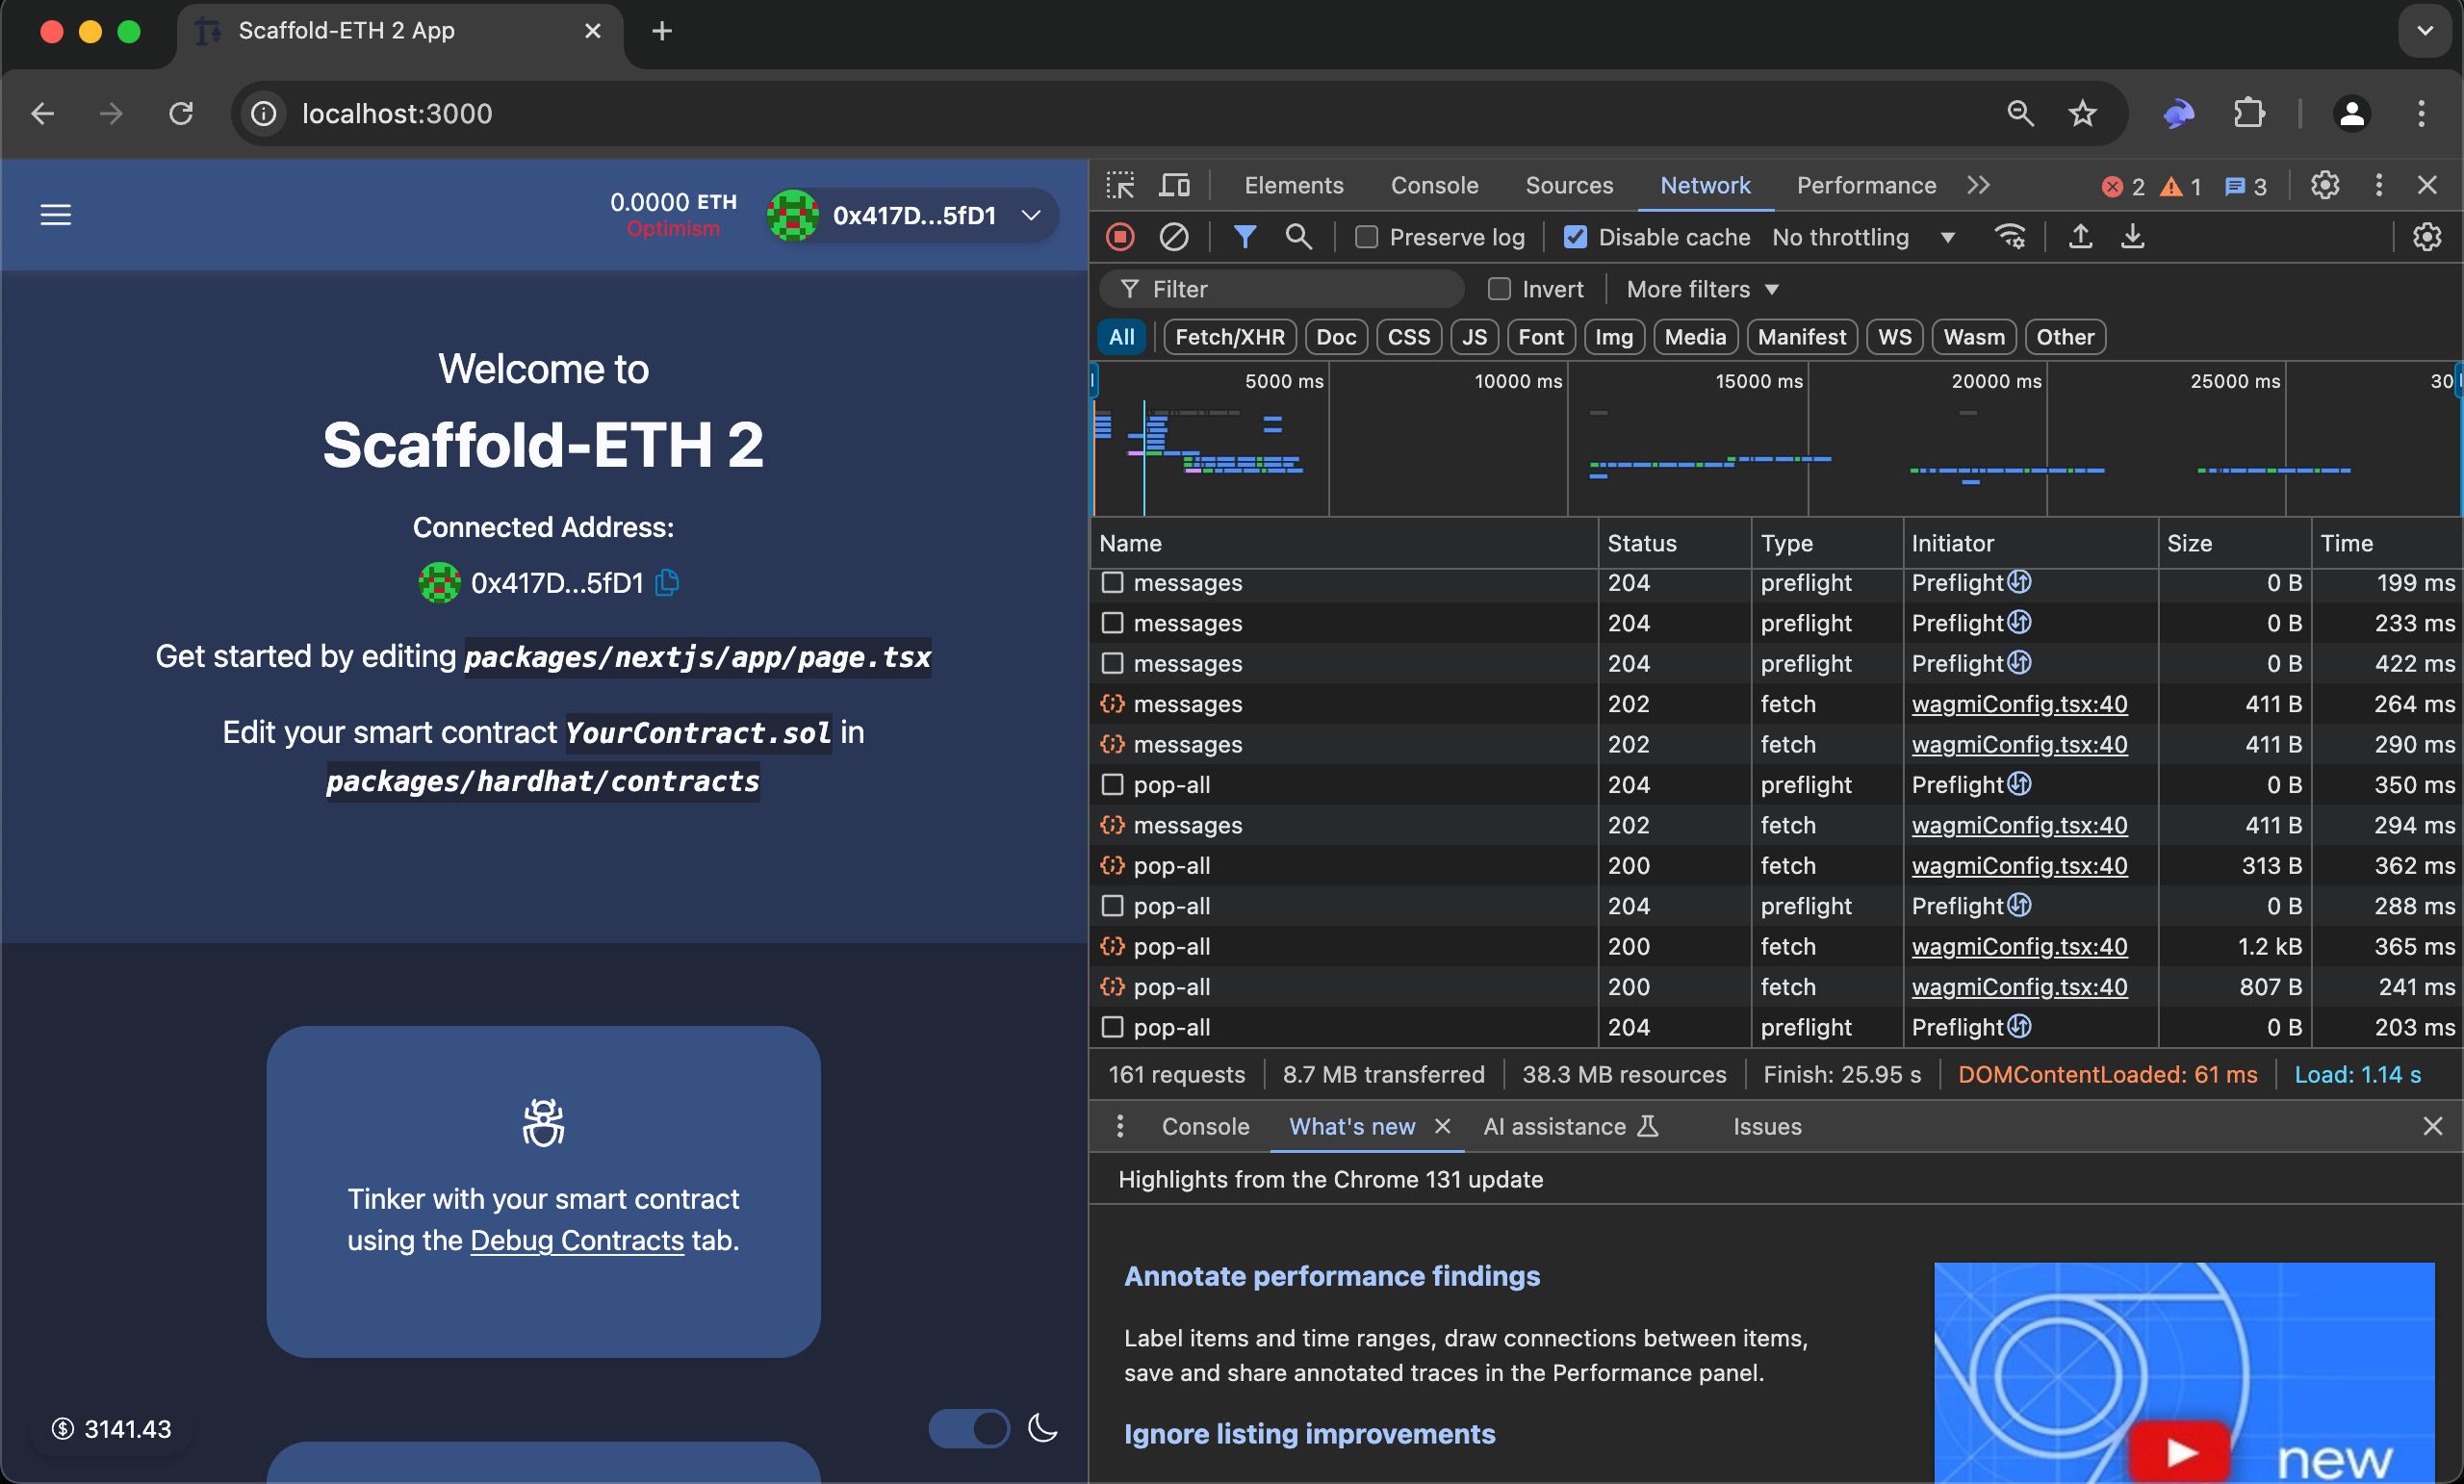Screen dimensions: 2464x1484
Task: Uncheck the Disable cache checkbox
Action: [1575, 237]
